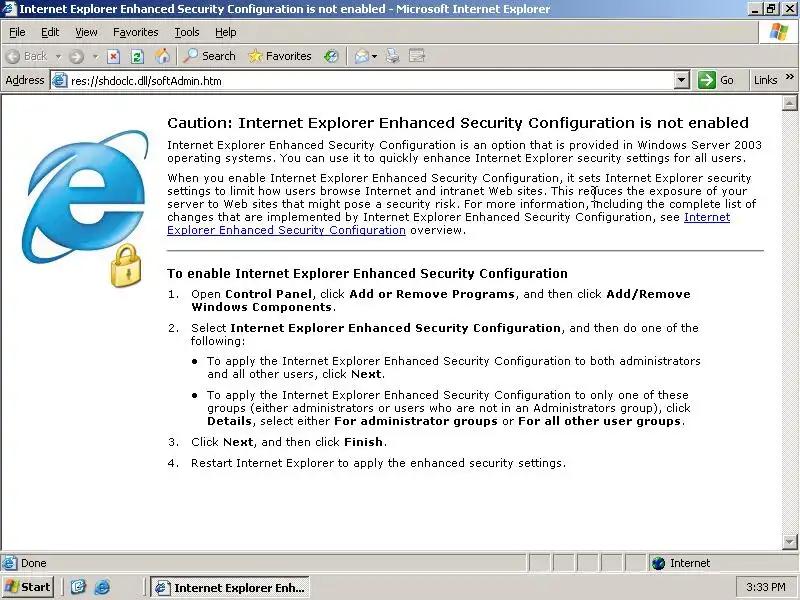Open the Favorites menu

click(136, 32)
